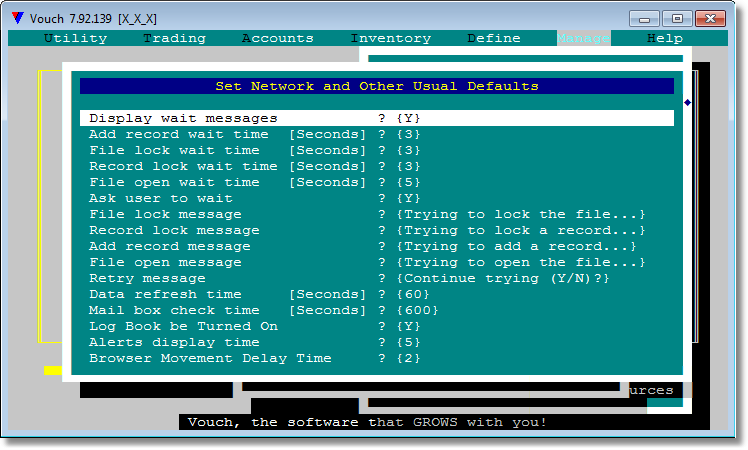Viewport: 748px width, 450px height.
Task: Click the 'Alerts display time' label
Action: (x=174, y=342)
